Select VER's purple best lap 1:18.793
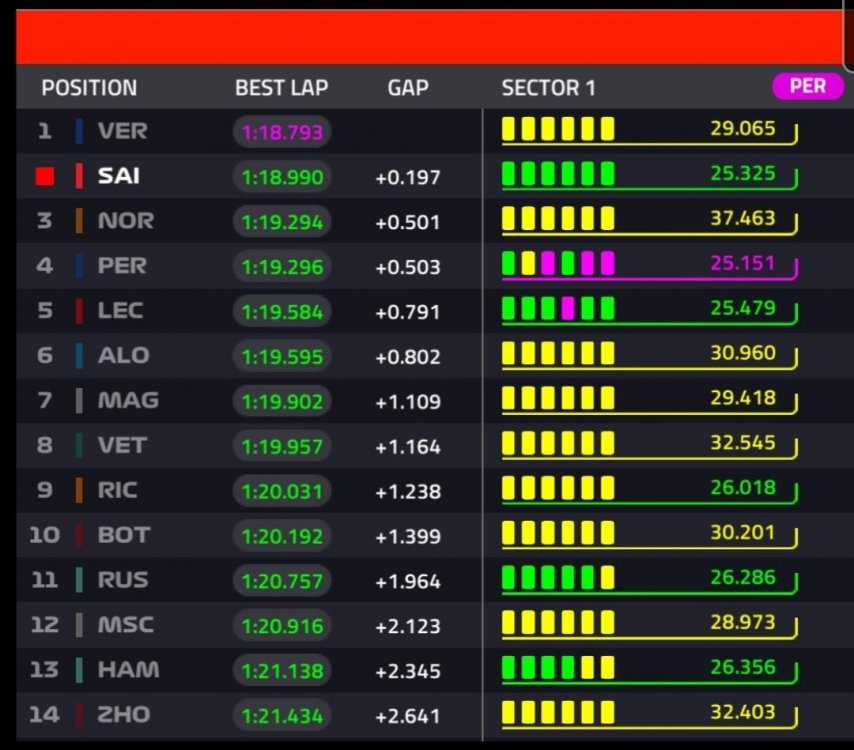854x750 pixels. (x=282, y=132)
